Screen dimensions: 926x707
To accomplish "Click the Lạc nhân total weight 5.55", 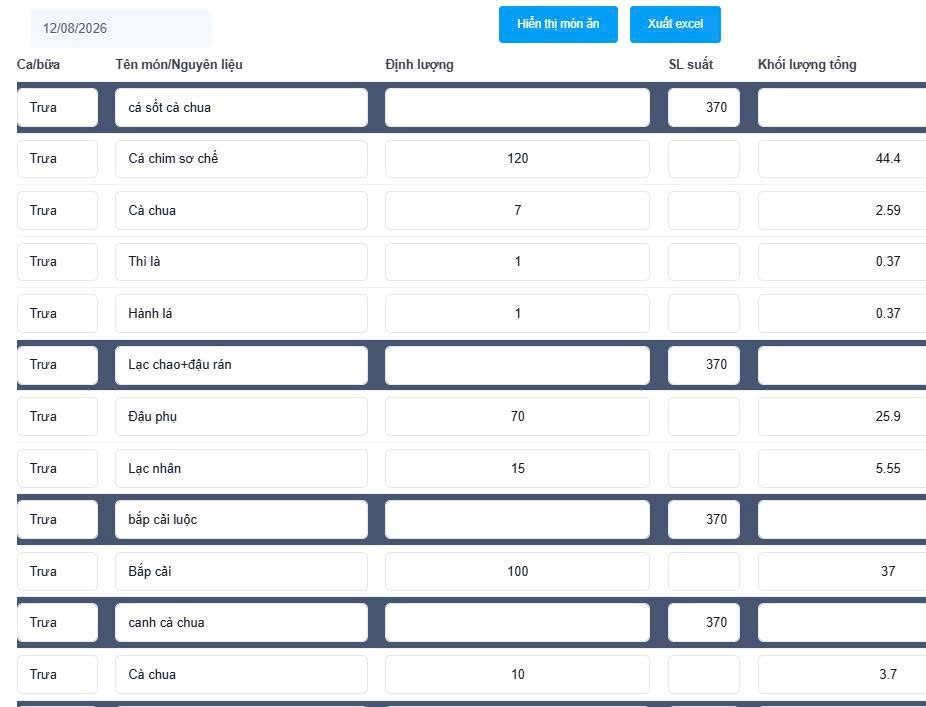I will coord(842,468).
